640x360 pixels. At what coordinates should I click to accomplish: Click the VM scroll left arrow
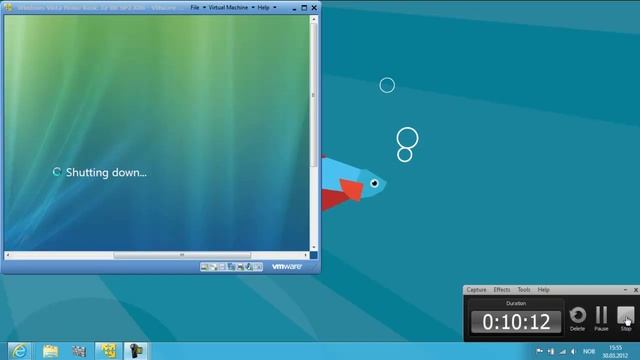pos(8,255)
